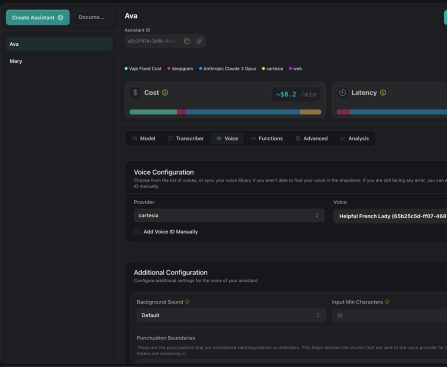Click the blue segment of Cost bar
The width and height of the screenshot is (447, 367).
243,112
